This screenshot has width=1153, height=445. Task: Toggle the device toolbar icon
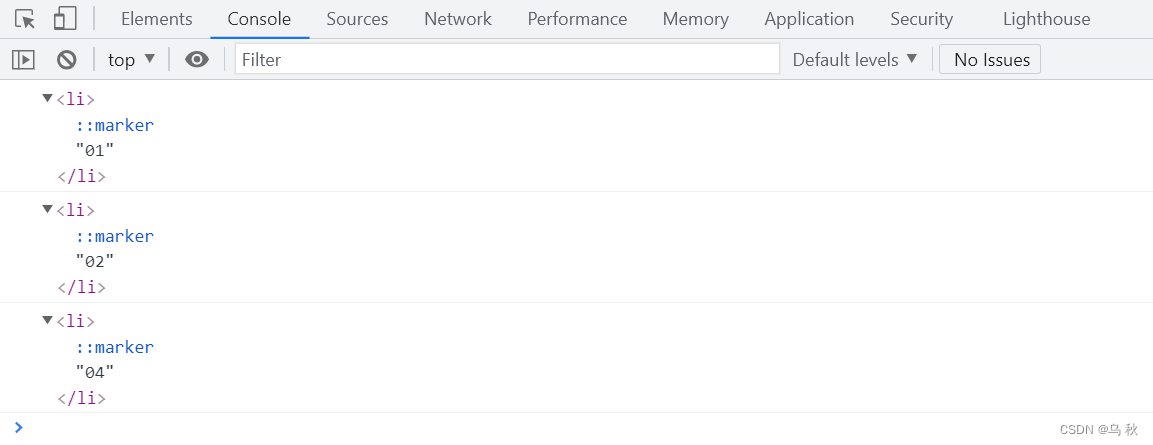(x=65, y=19)
